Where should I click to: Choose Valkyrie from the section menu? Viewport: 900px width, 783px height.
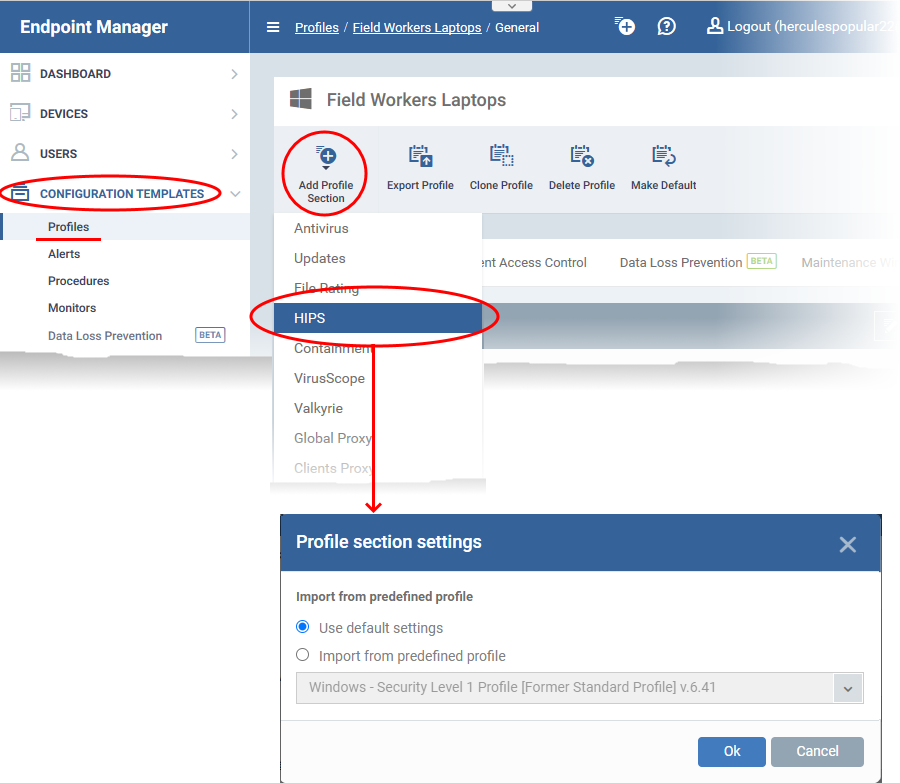[378, 408]
